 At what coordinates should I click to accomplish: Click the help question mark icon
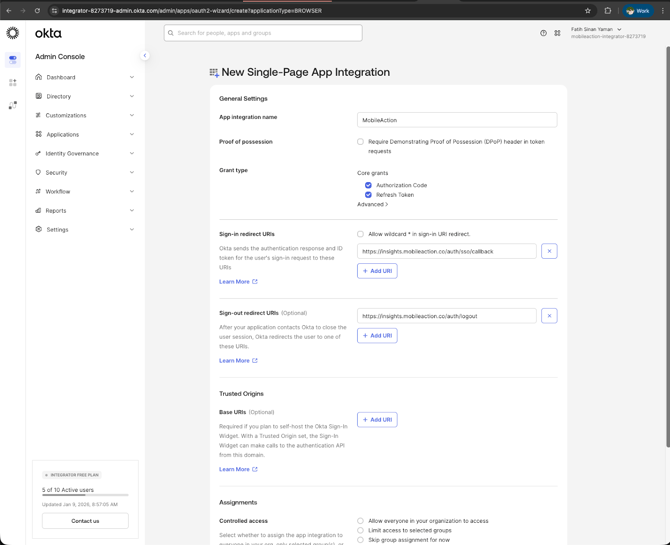(543, 33)
